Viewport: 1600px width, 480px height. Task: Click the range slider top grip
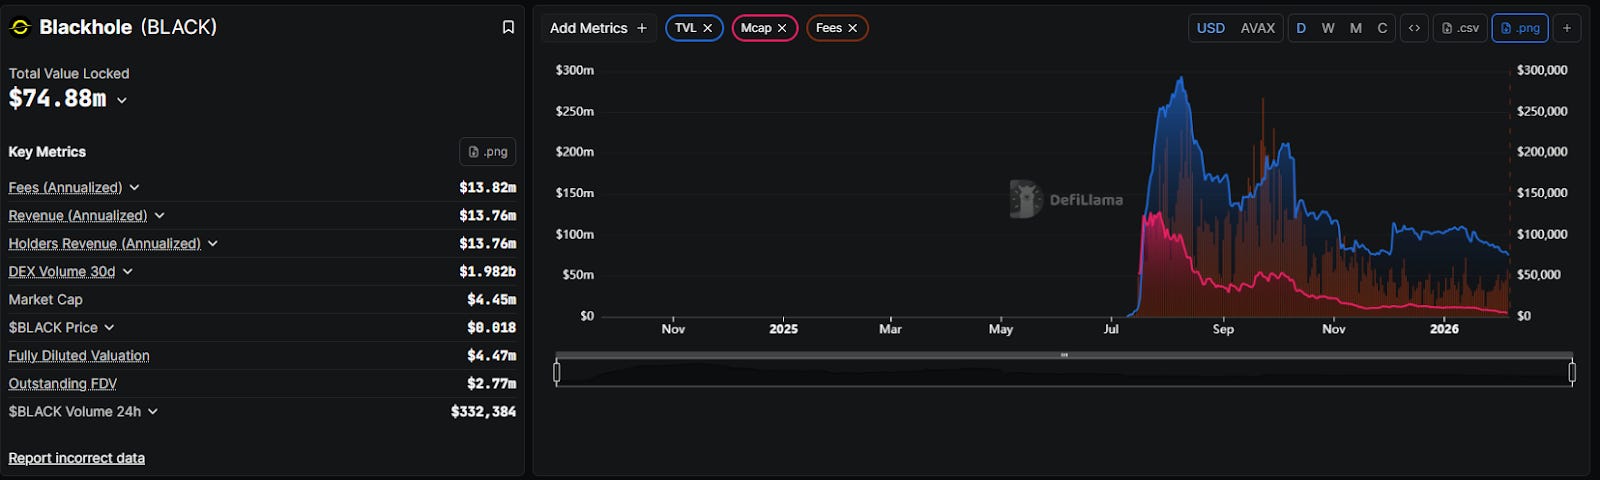point(1064,355)
